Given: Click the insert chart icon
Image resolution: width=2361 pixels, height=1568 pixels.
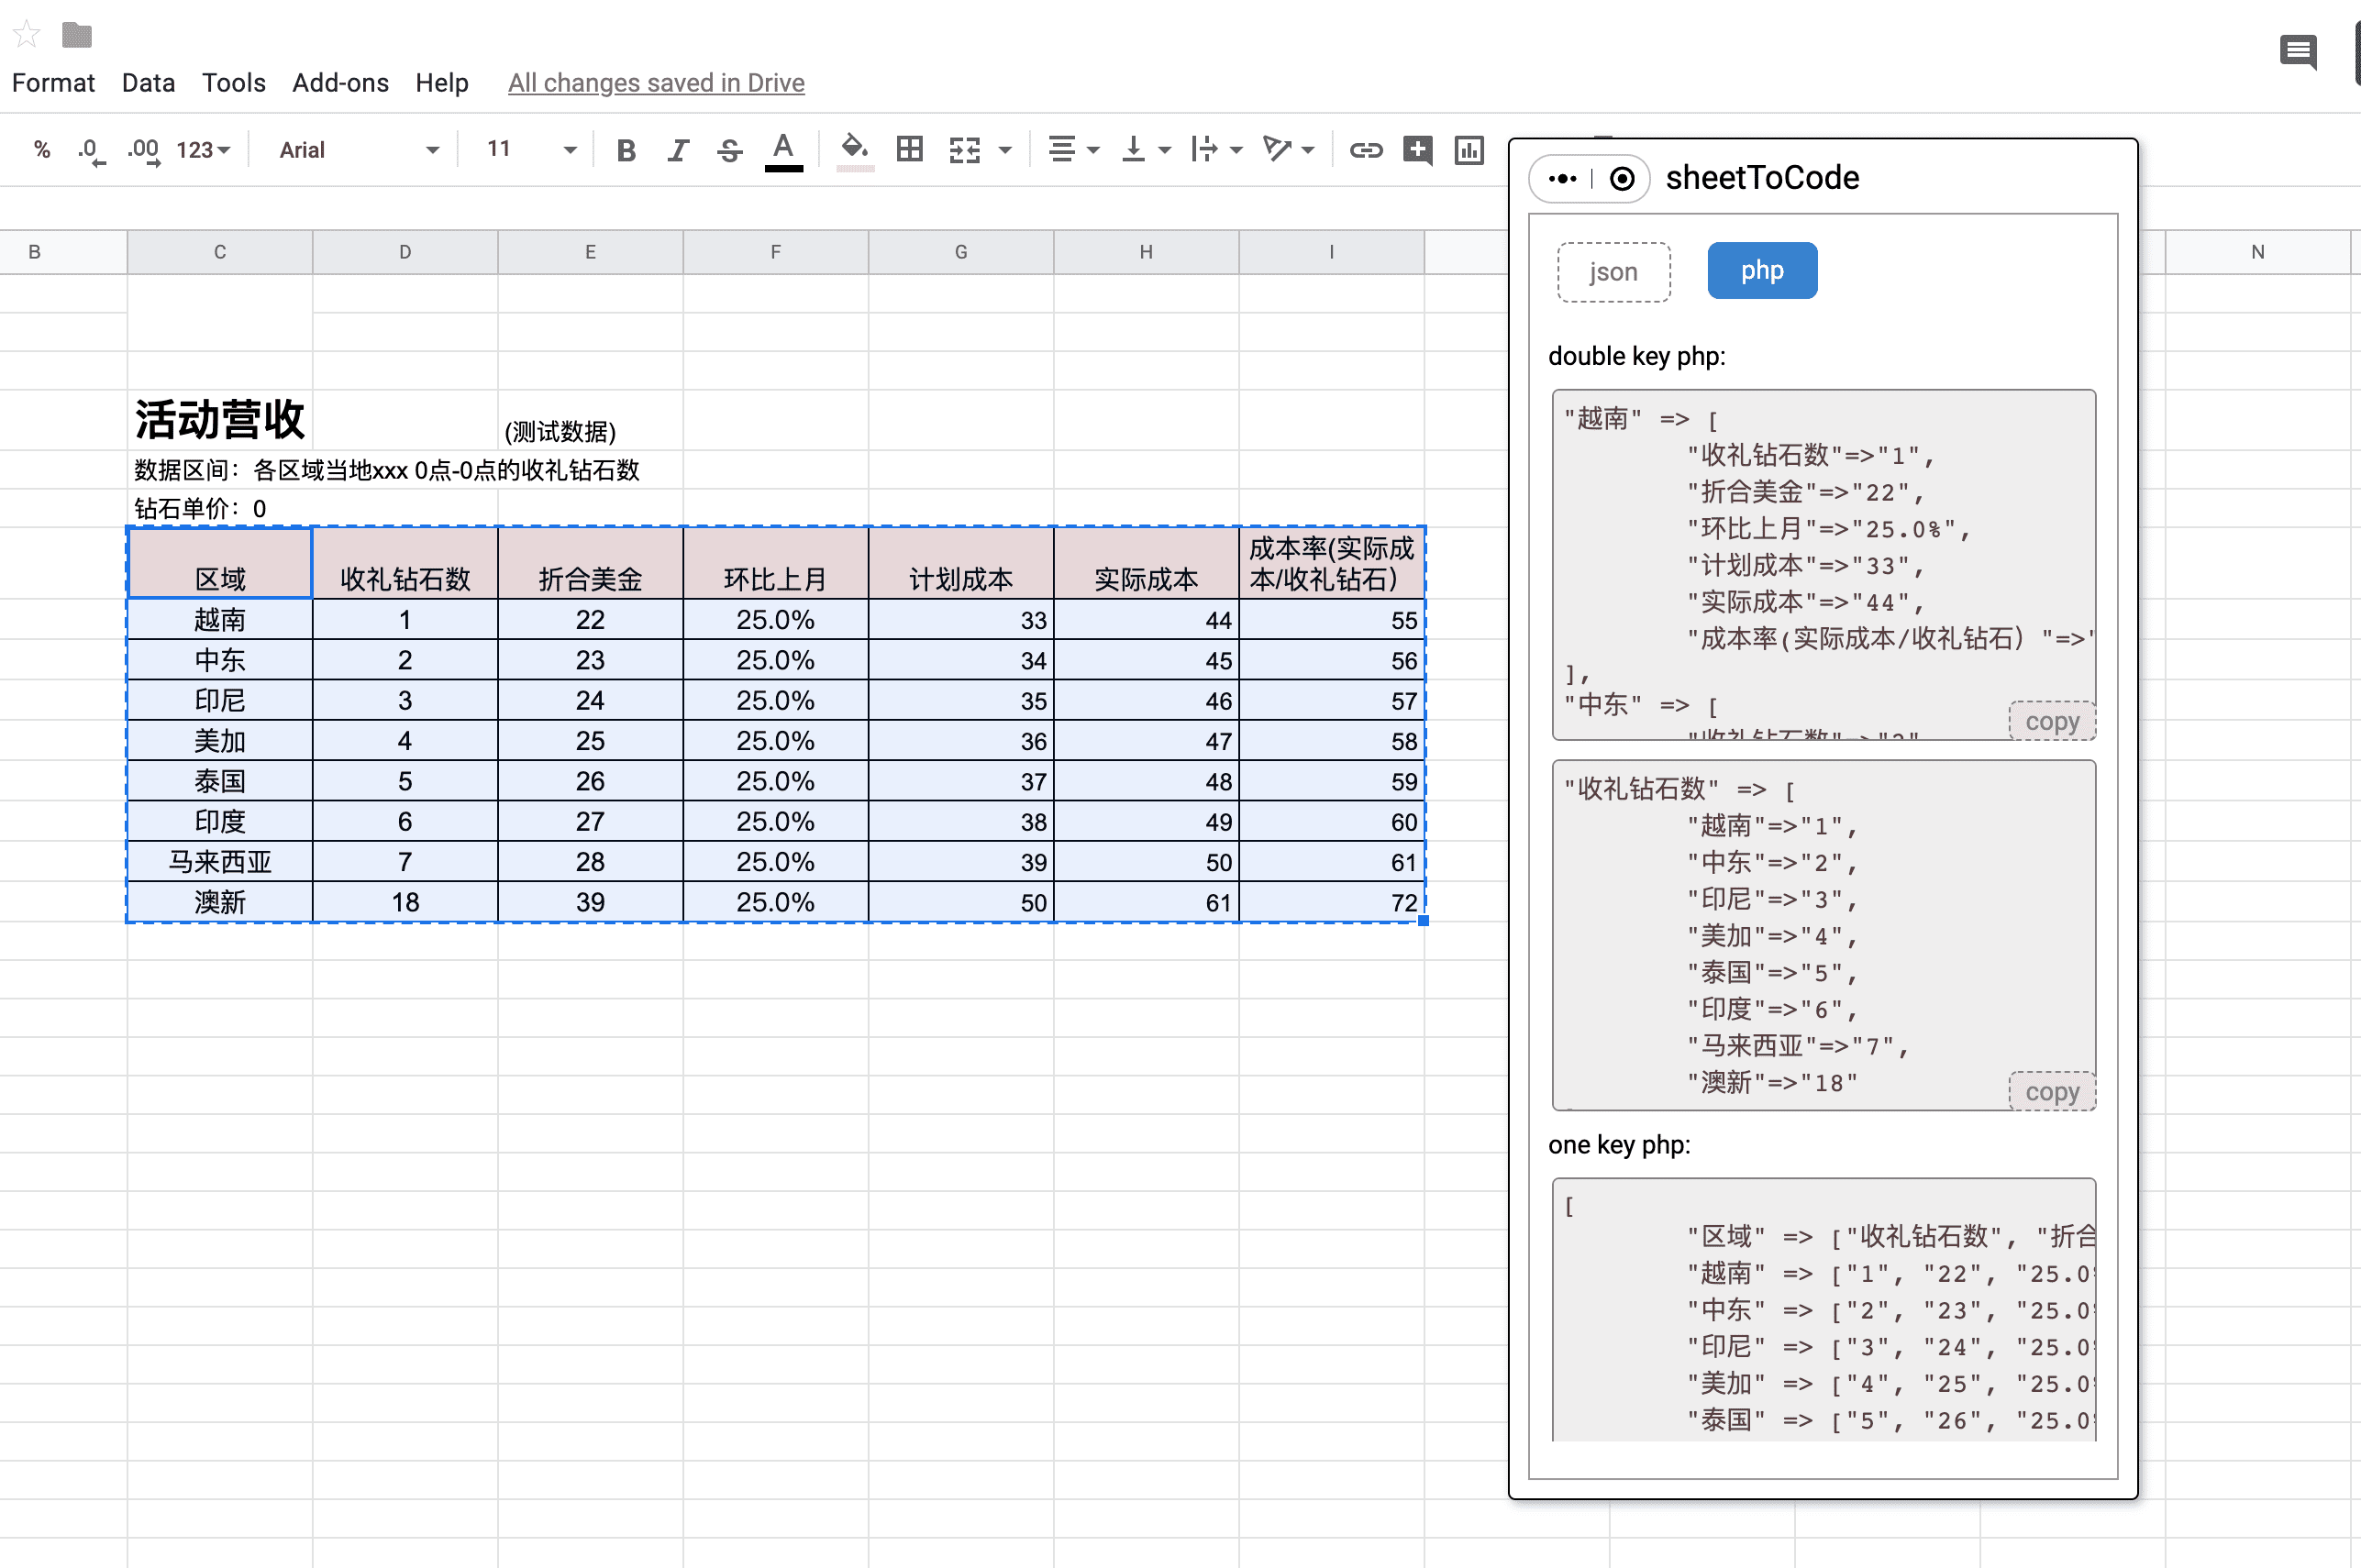Looking at the screenshot, I should [x=1468, y=150].
